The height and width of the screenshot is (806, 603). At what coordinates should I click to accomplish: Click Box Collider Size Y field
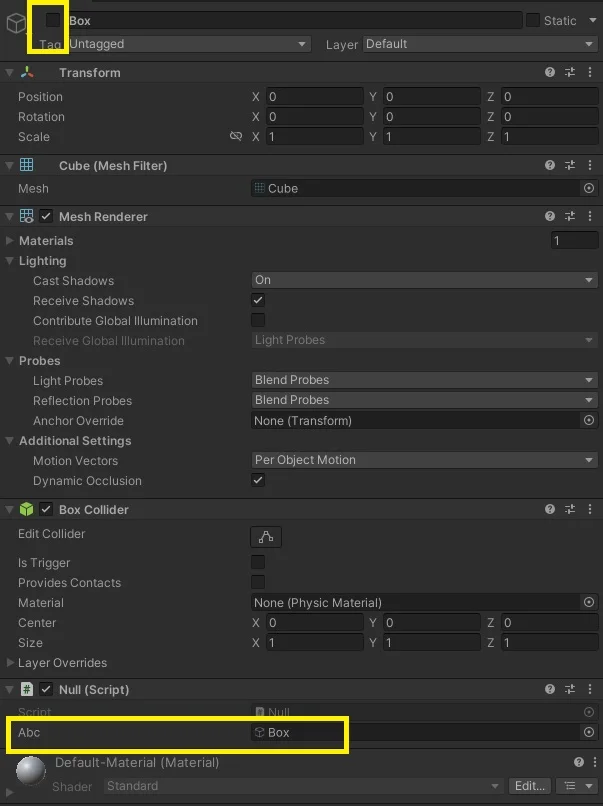point(432,643)
